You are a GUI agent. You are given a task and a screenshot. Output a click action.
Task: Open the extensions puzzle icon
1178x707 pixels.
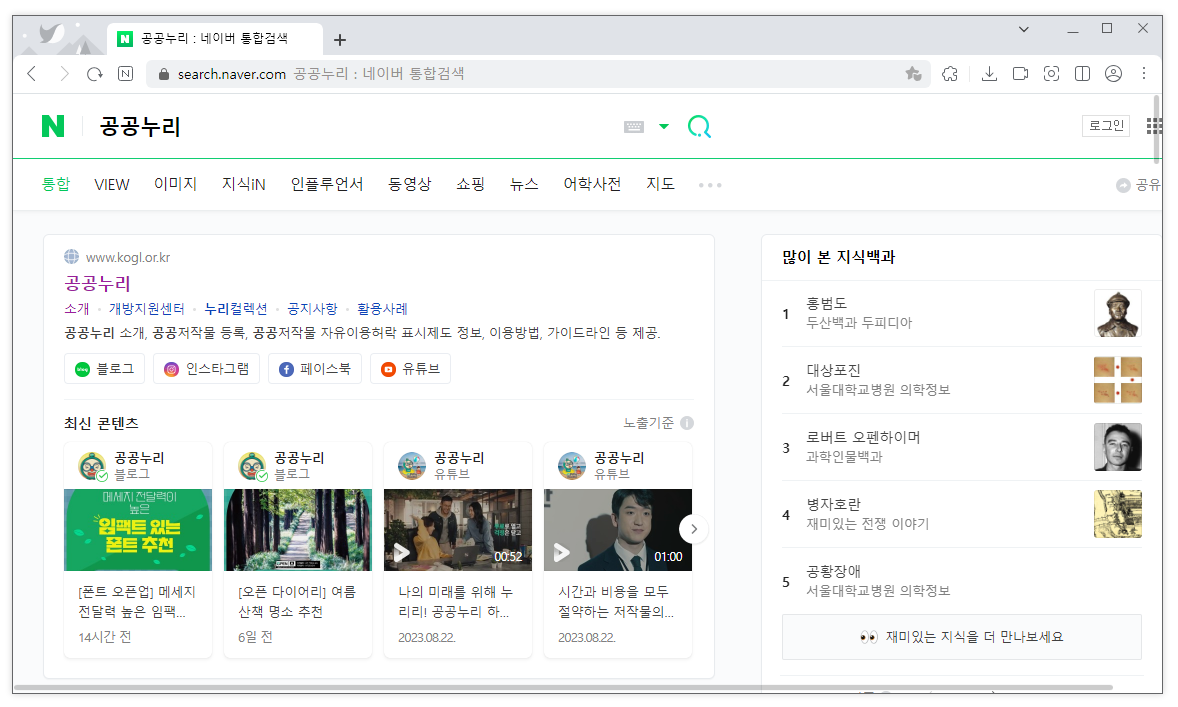tap(950, 74)
